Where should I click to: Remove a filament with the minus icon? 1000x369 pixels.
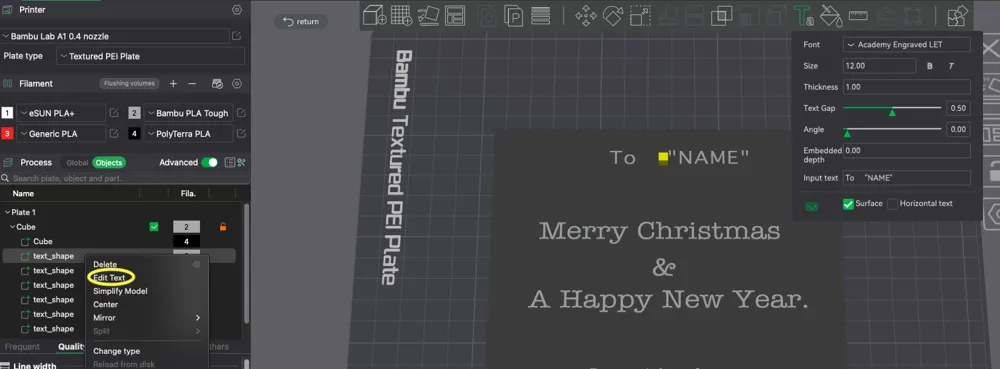click(192, 83)
